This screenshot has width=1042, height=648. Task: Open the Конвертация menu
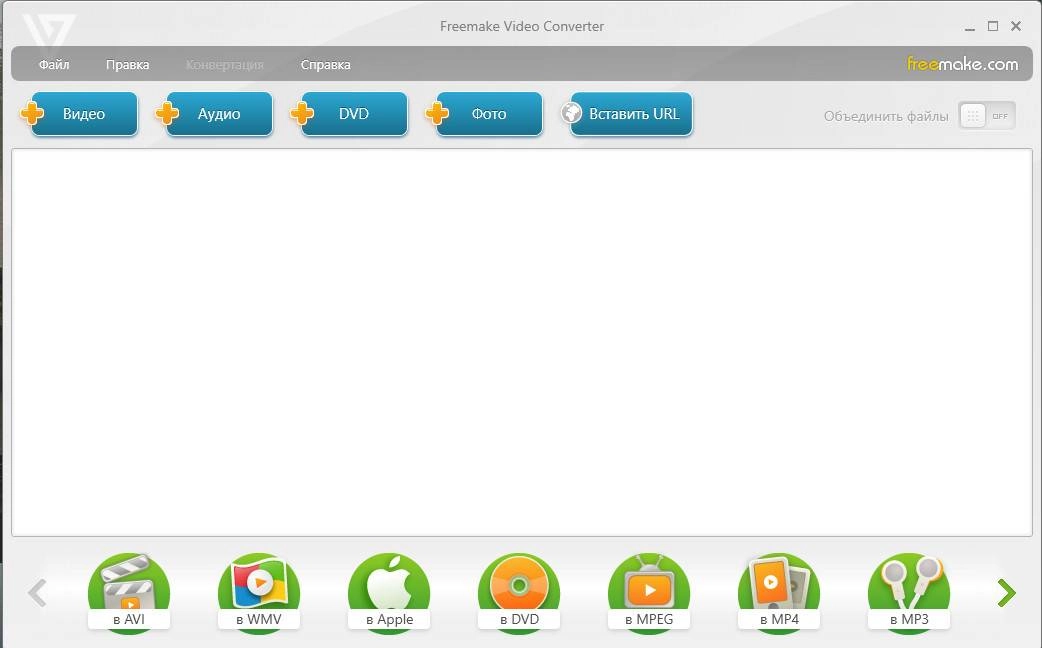point(225,64)
